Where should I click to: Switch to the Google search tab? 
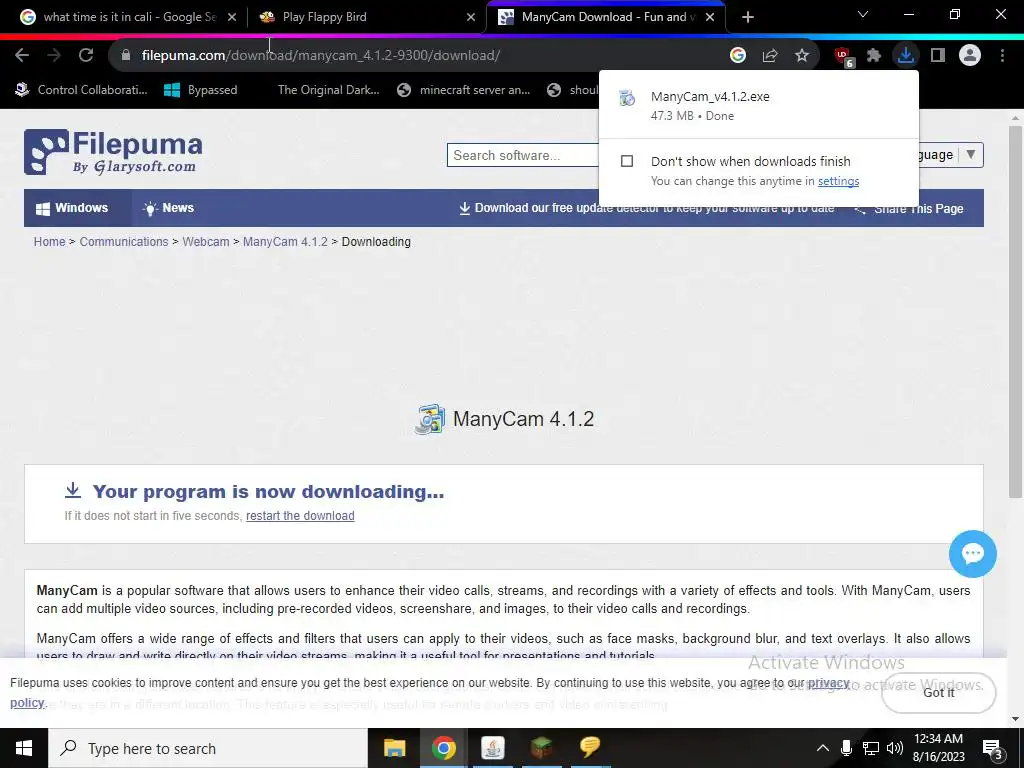click(129, 17)
